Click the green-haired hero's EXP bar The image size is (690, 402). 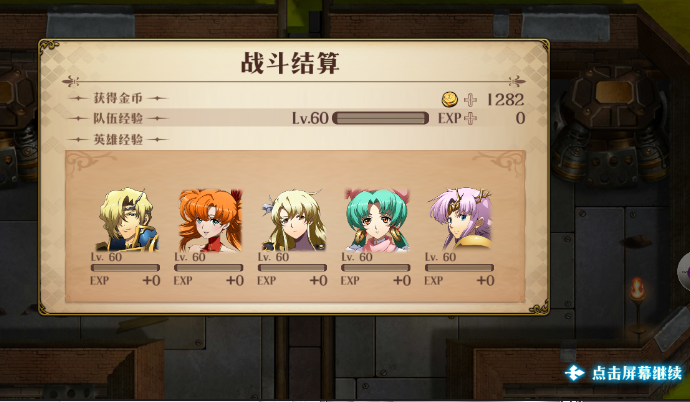[375, 267]
